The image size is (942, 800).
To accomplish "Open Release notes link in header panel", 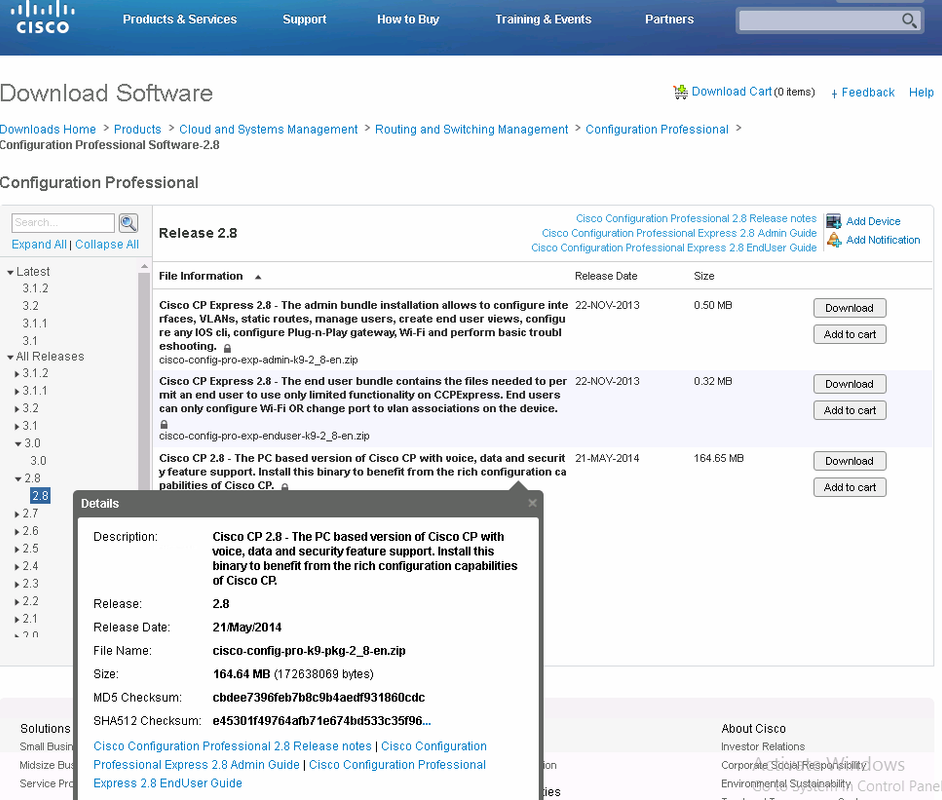I will click(x=696, y=219).
